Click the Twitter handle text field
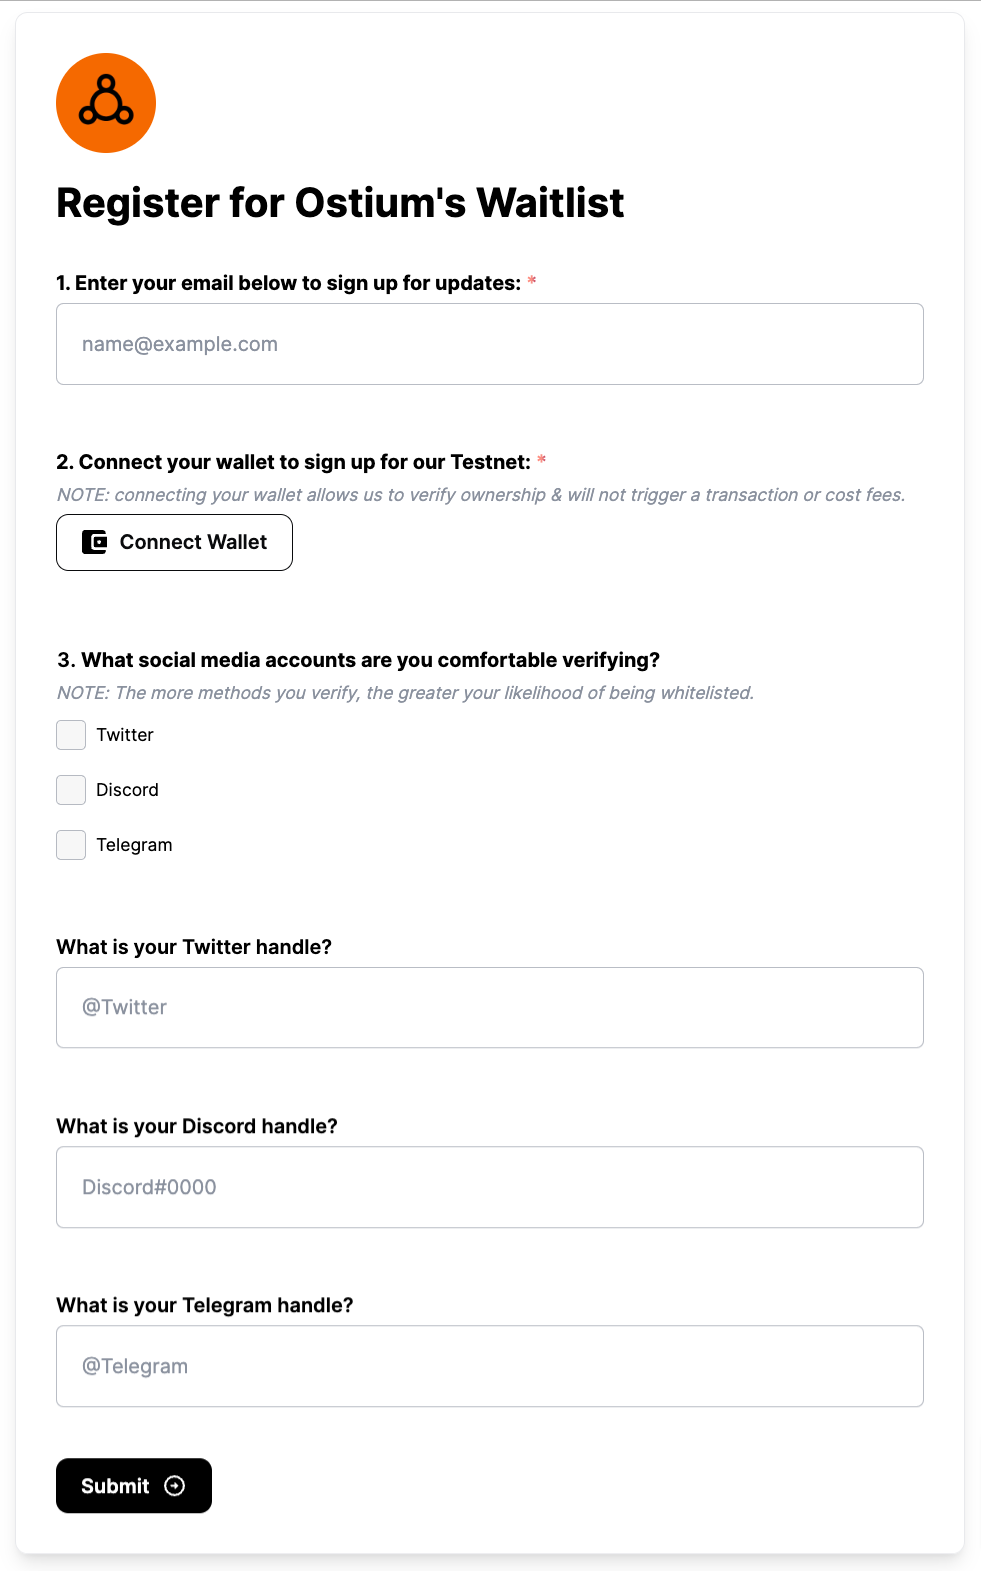This screenshot has height=1571, width=981. coord(490,1007)
